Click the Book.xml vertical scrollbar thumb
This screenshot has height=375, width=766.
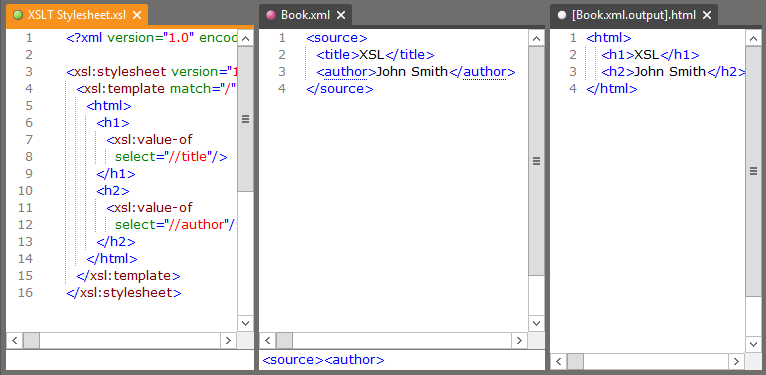pyautogui.click(x=536, y=161)
